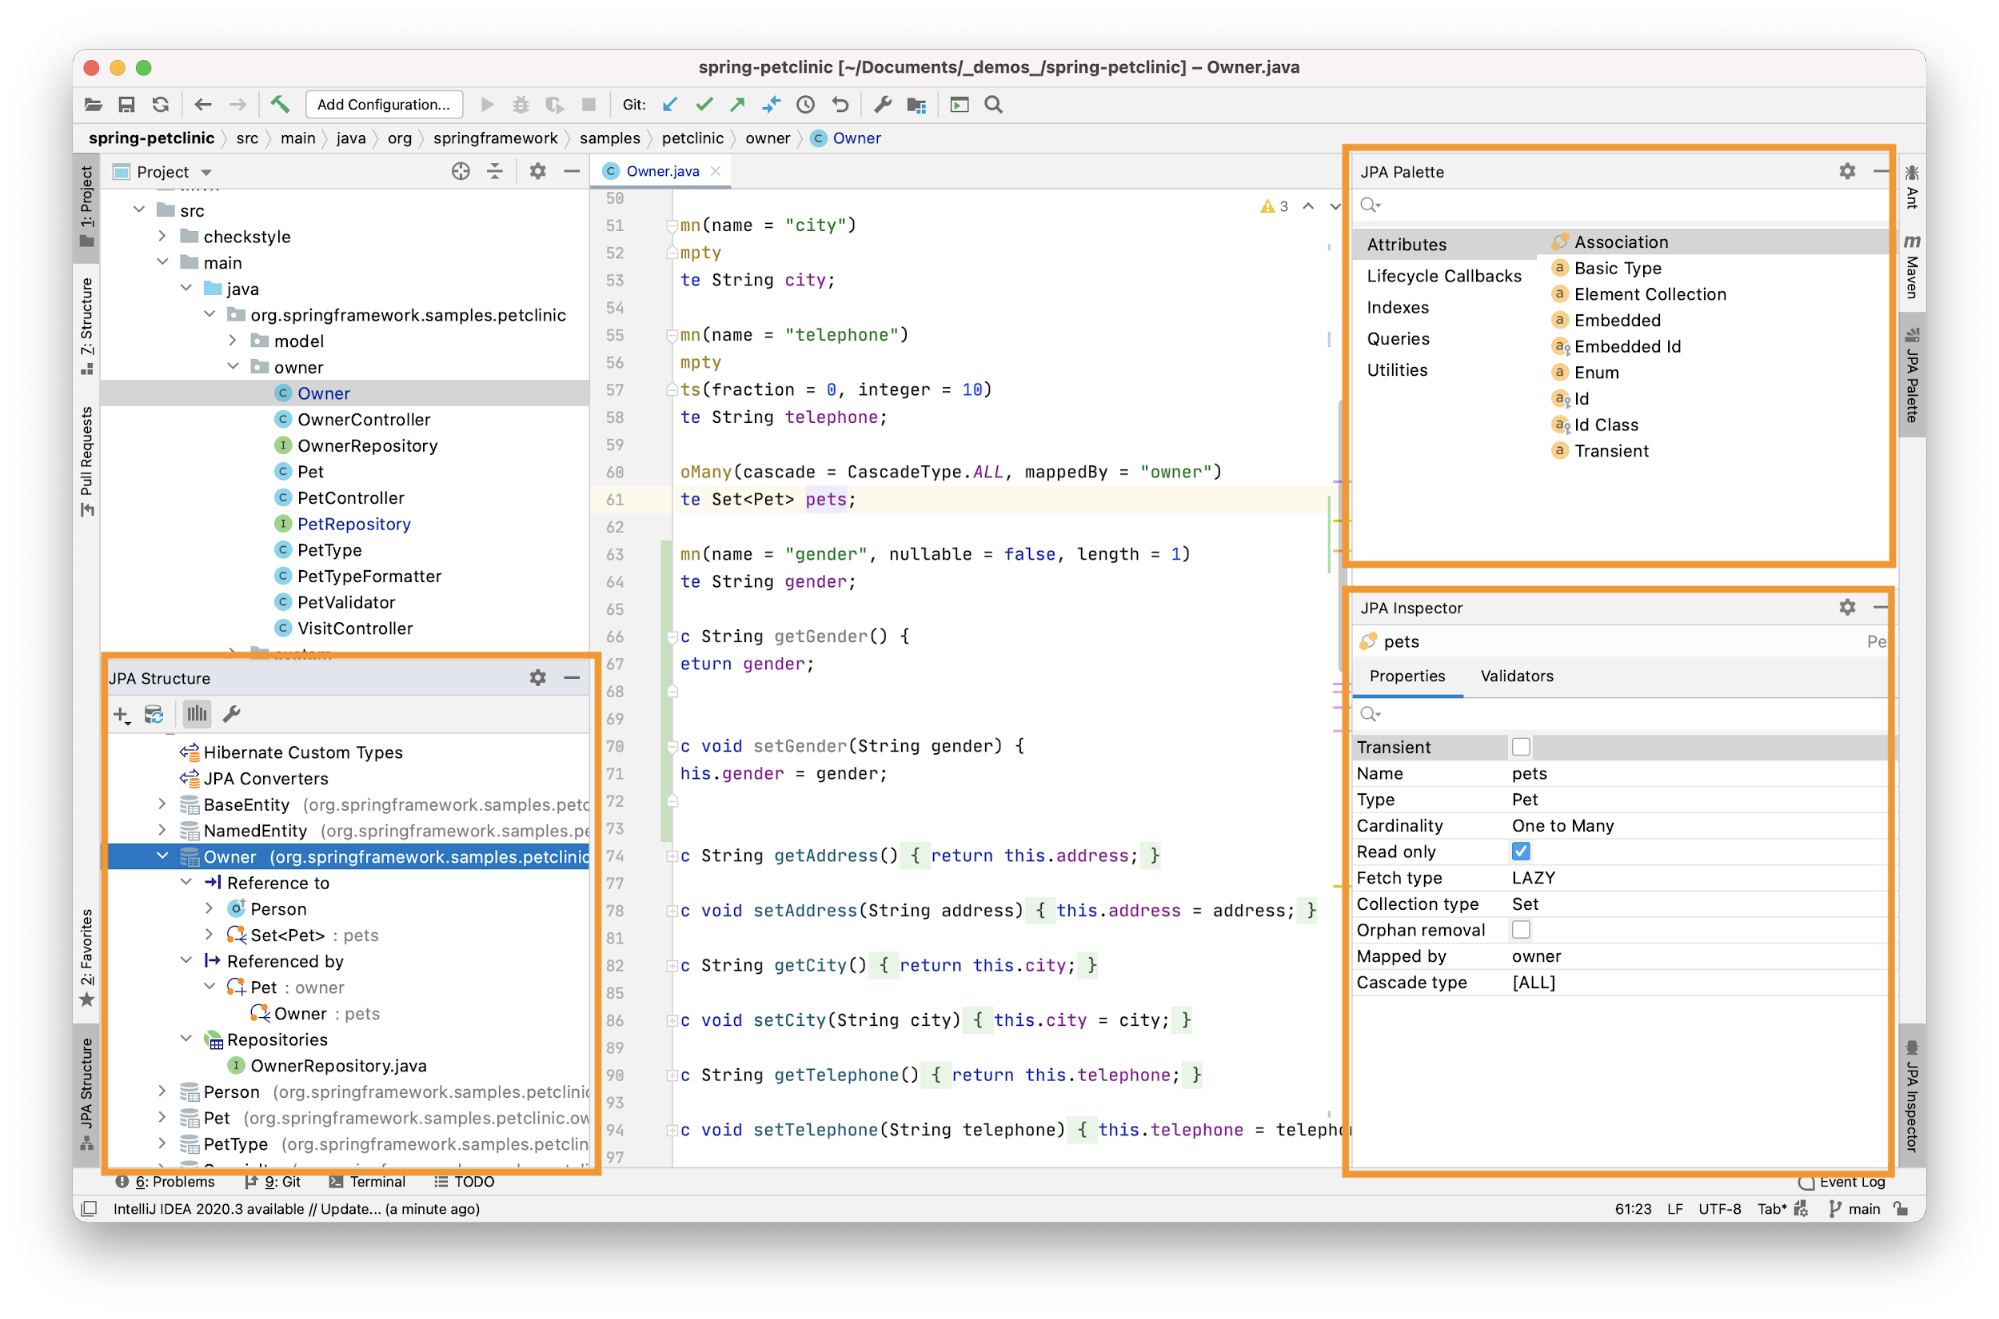The height and width of the screenshot is (1319, 1999).
Task: Select OwnerRepository.java in JPA Structure
Action: 338,1065
